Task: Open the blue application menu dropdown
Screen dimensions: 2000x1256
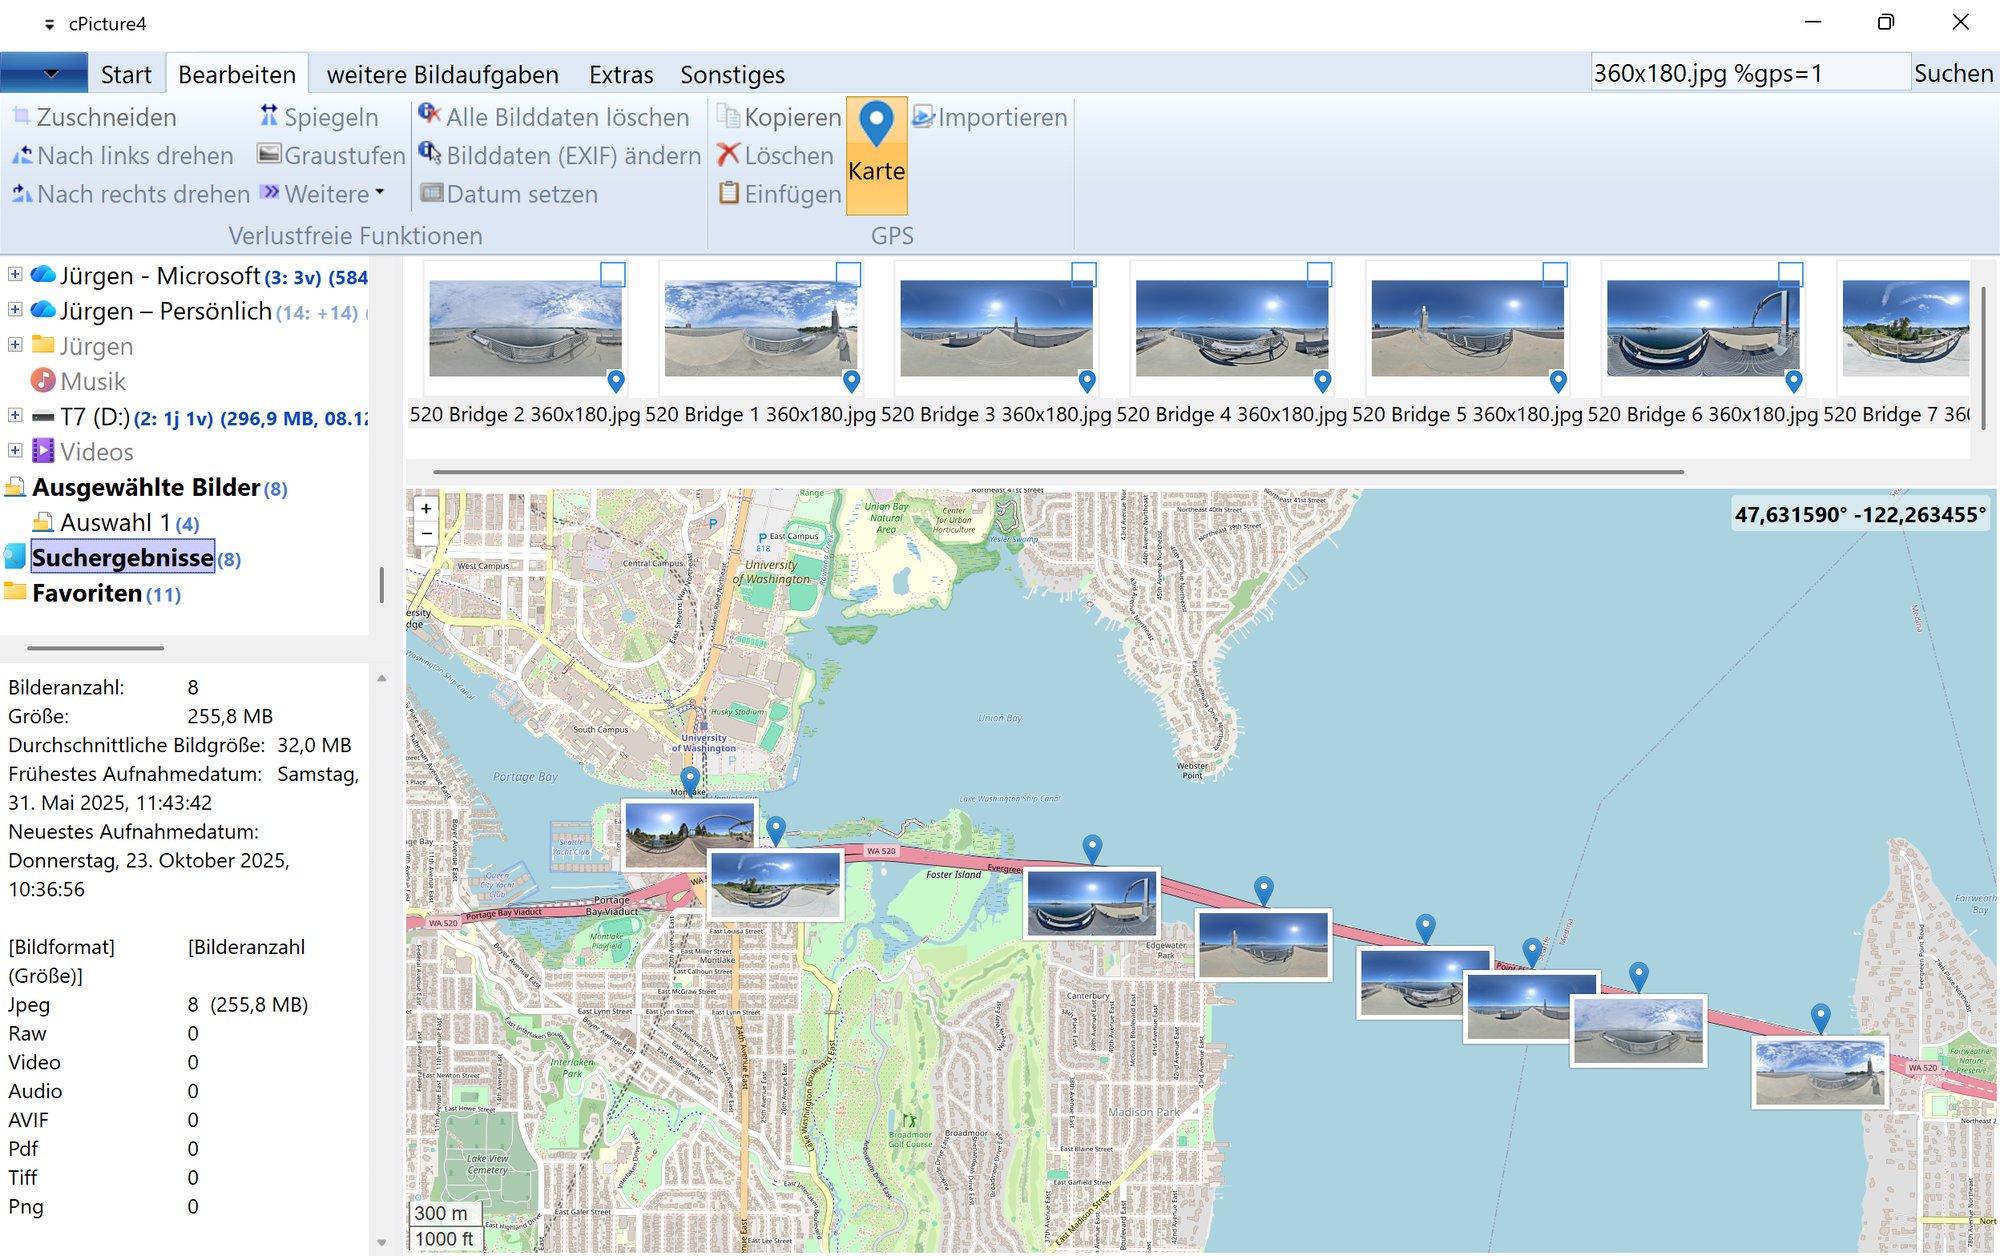Action: 44,73
